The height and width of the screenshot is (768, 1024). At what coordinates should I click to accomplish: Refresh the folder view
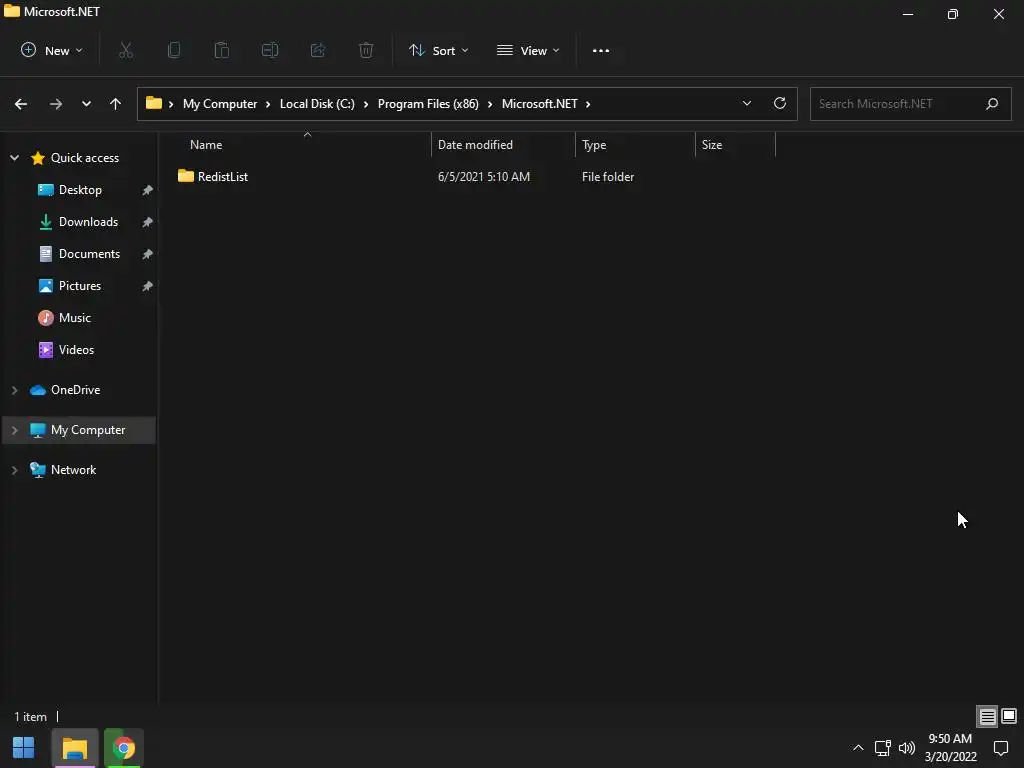coord(780,103)
